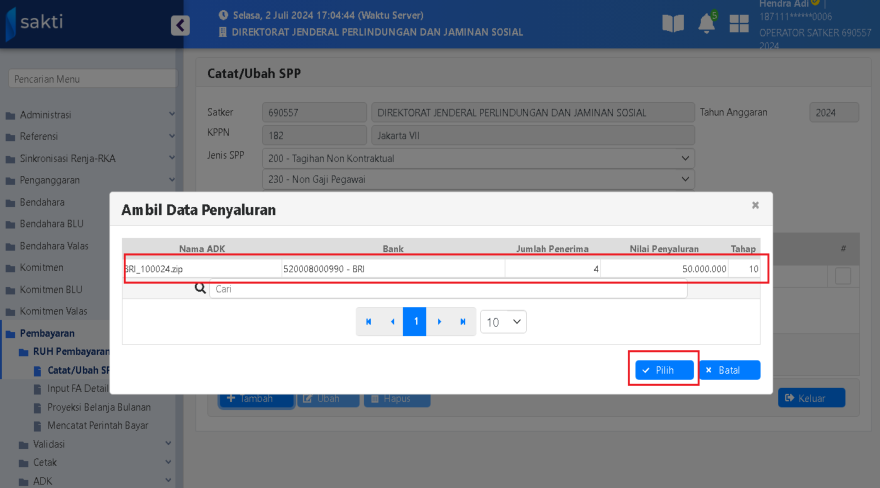The height and width of the screenshot is (488, 880).
Task: Close the Ambil Data Penyaluran dialog
Action: pyautogui.click(x=755, y=205)
